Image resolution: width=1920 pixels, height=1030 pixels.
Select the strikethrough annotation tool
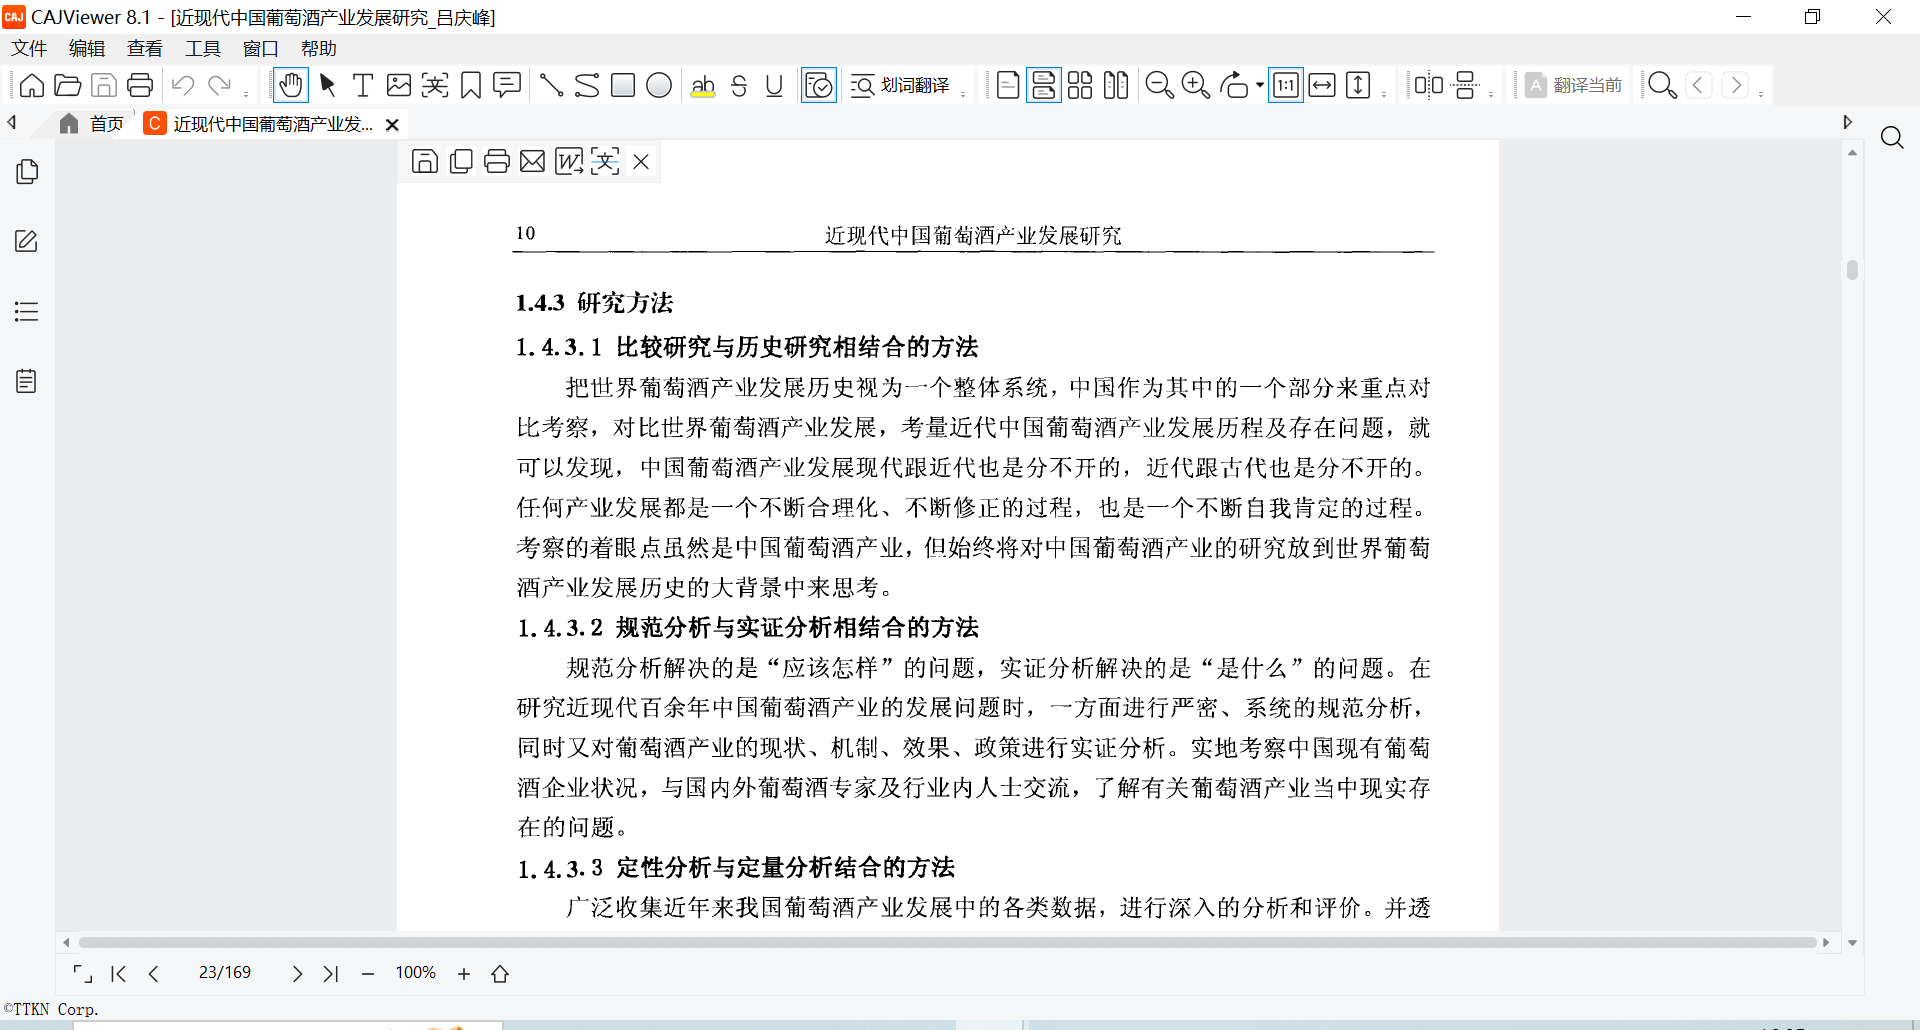click(739, 86)
